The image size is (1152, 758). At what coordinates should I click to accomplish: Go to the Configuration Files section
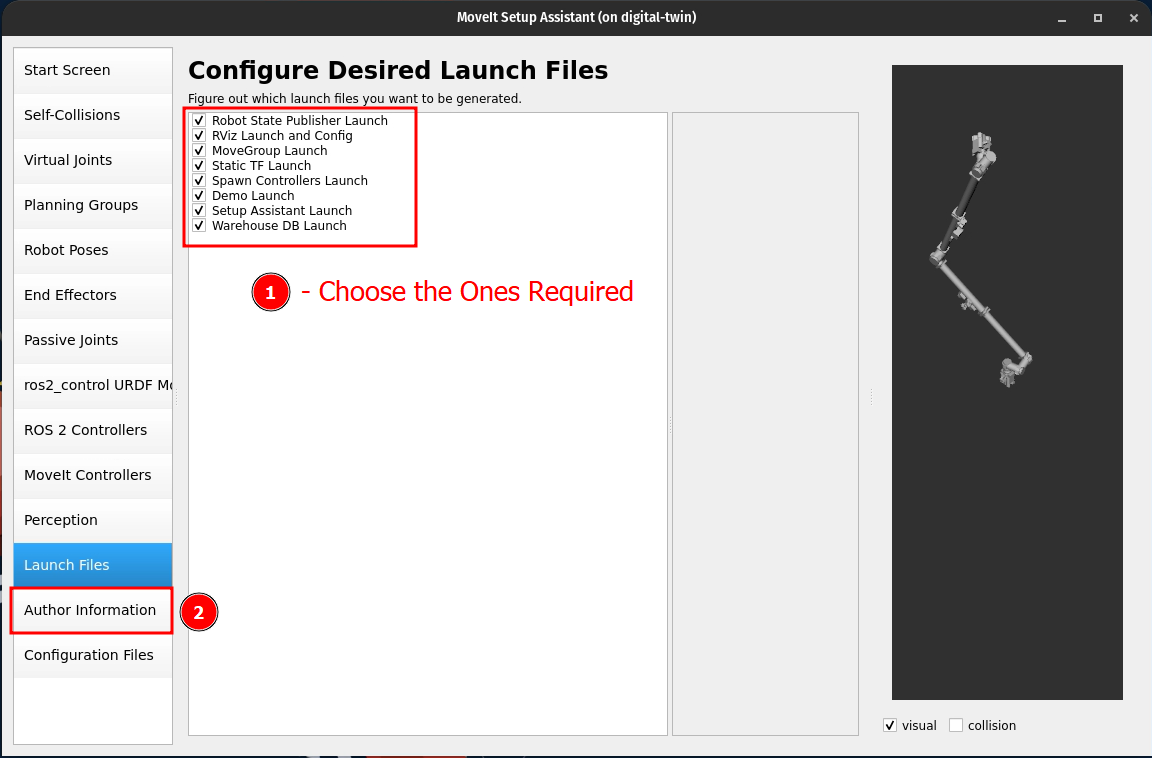click(91, 655)
